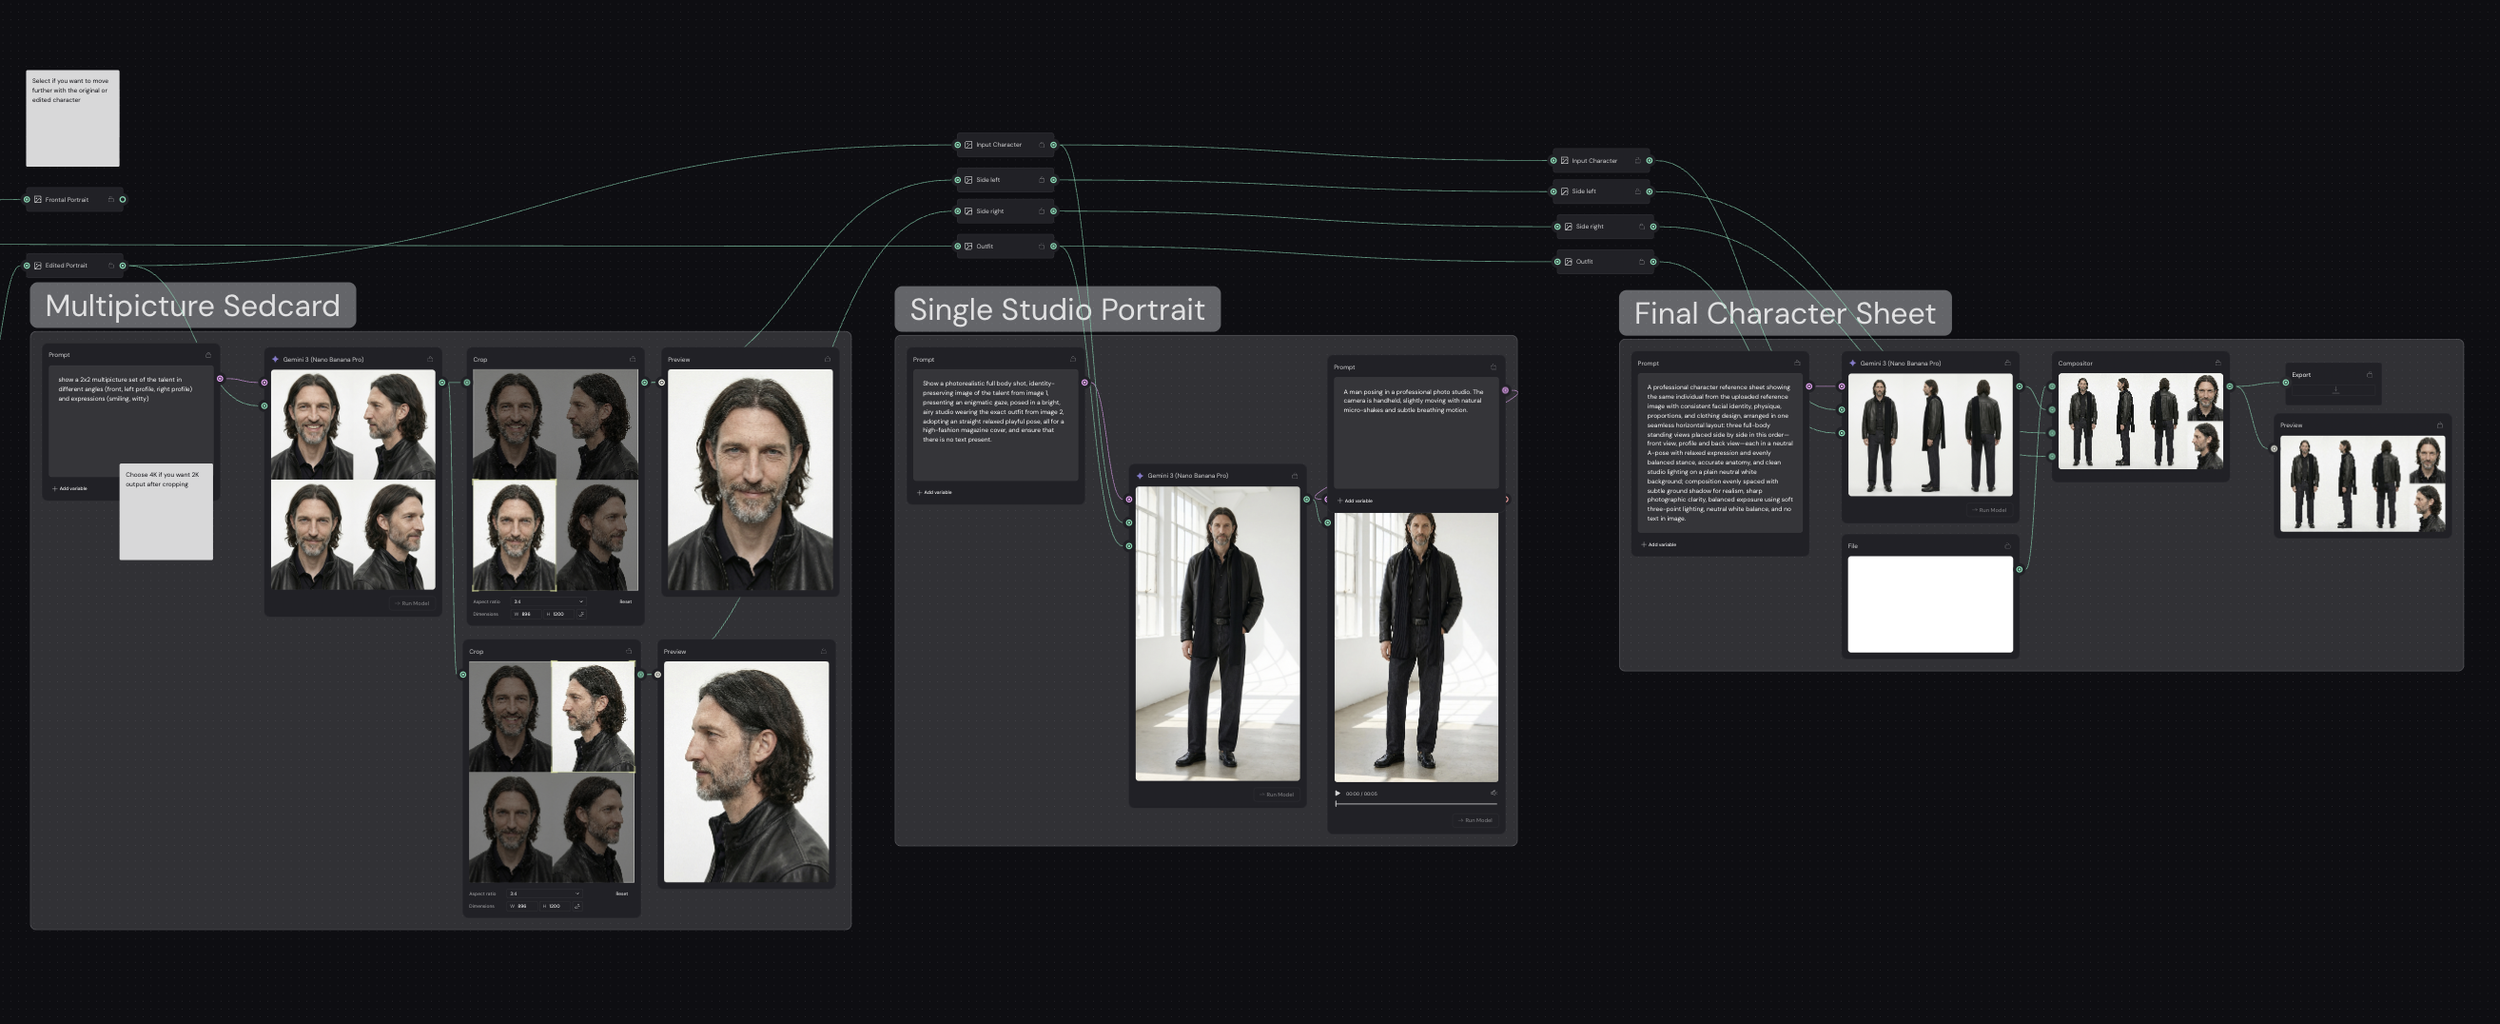Viewport: 2500px width, 1024px height.
Task: Click sparkle icon on Final Character Sheet Gemini node
Action: tap(1853, 364)
